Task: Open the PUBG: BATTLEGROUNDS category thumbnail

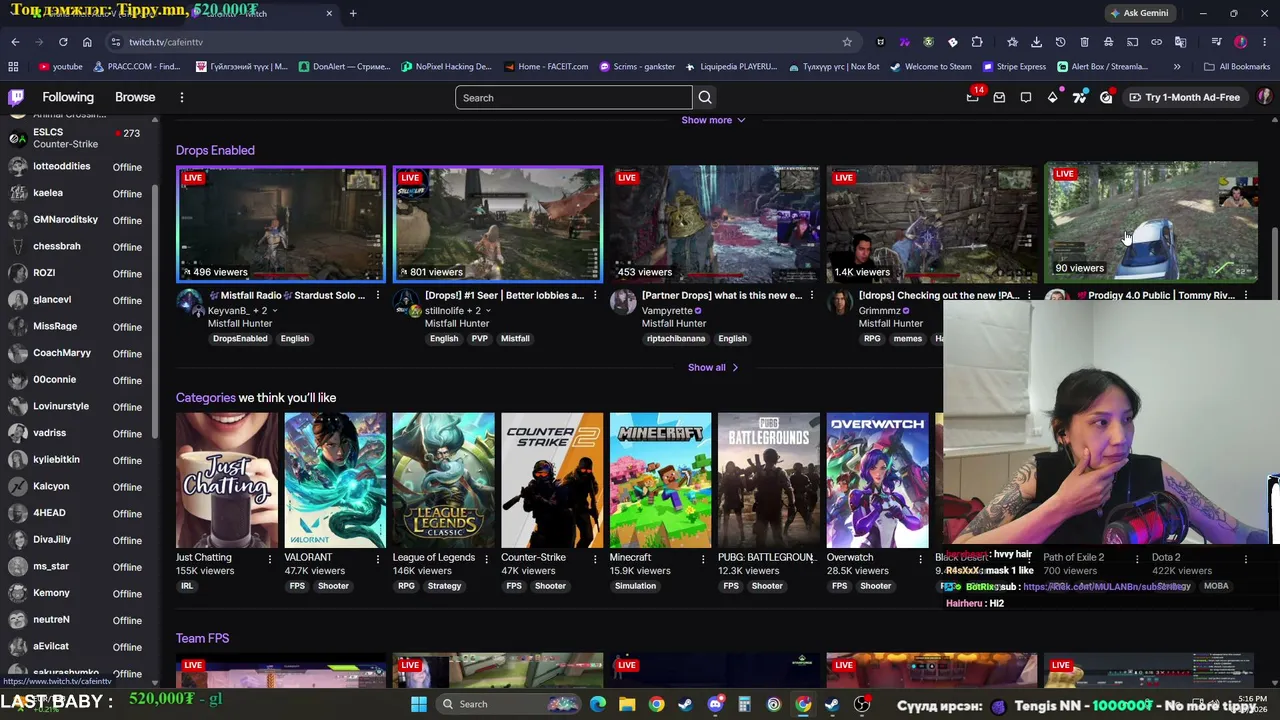Action: click(769, 481)
